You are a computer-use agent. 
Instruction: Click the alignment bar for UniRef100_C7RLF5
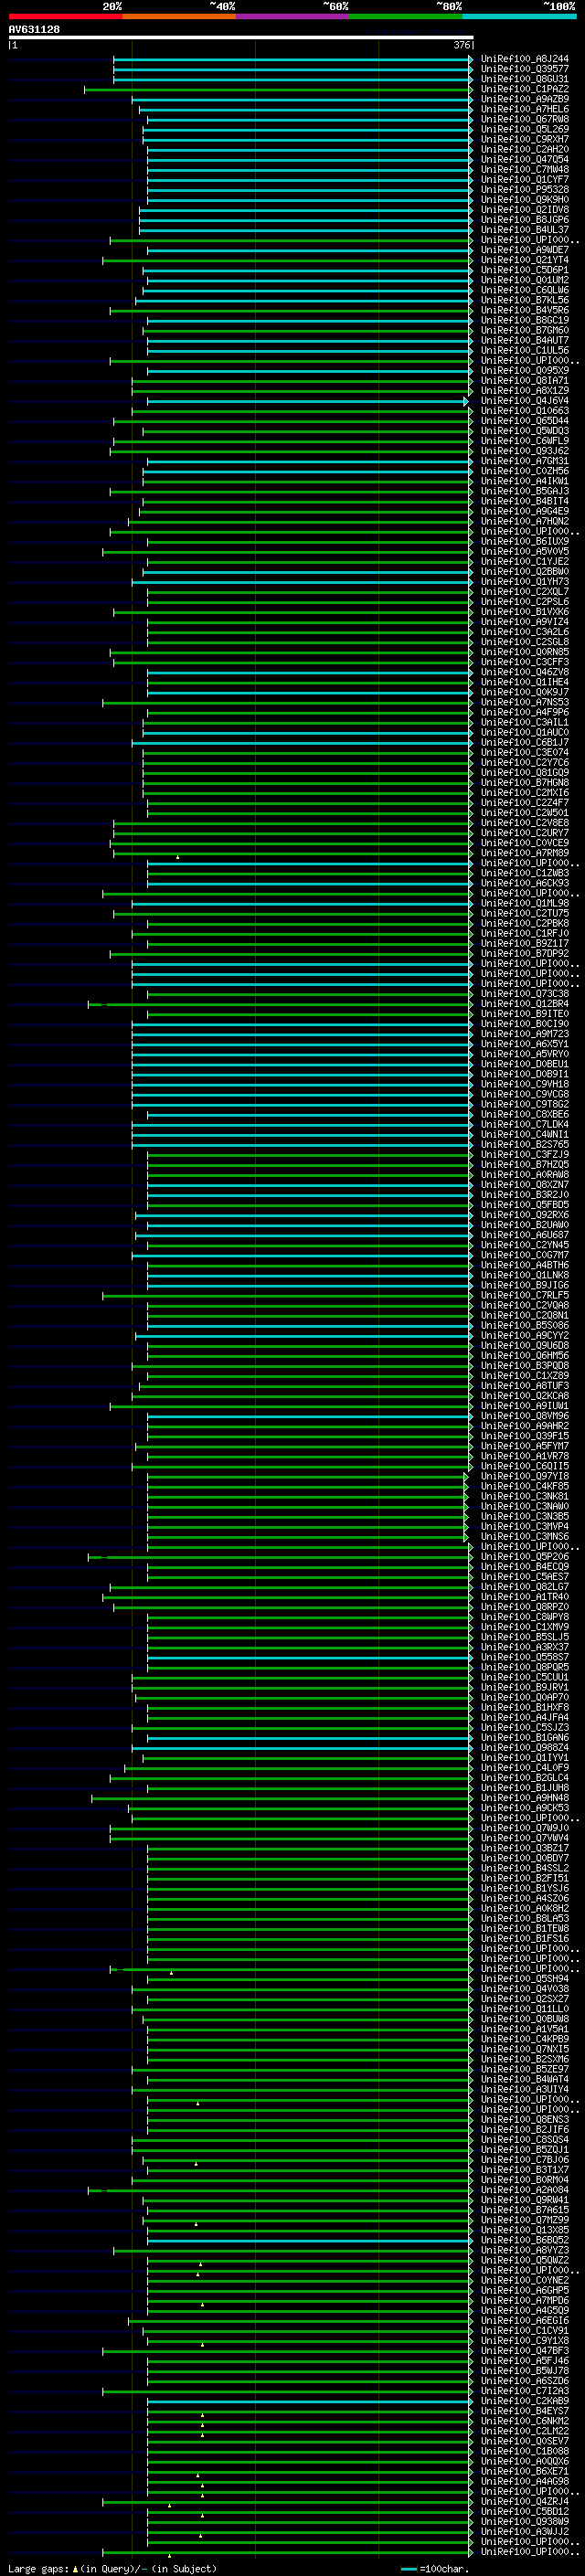point(288,1296)
